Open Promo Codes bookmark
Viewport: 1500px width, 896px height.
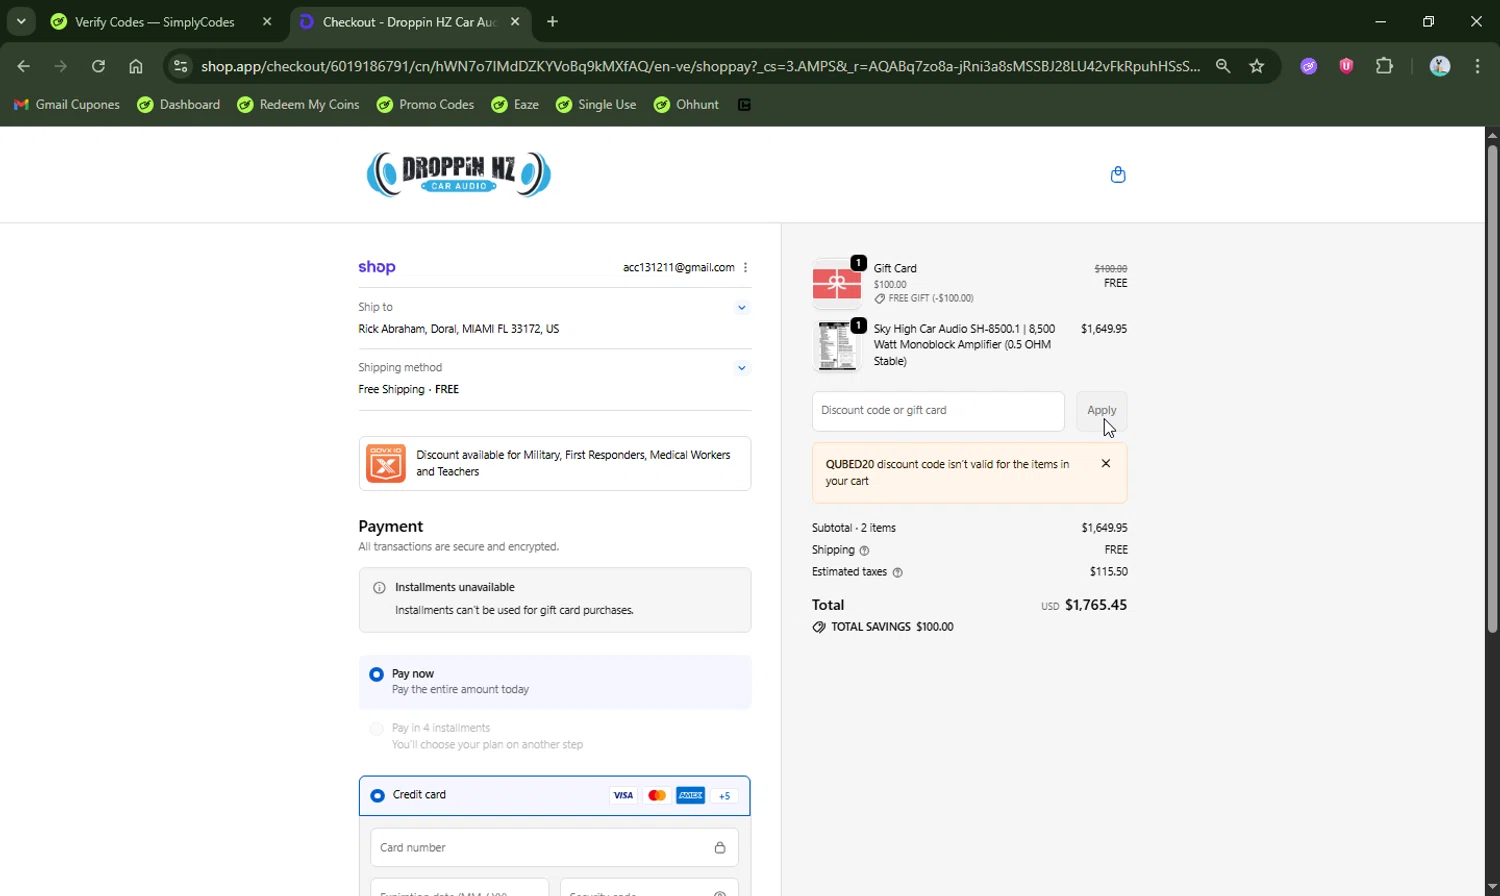[425, 105]
